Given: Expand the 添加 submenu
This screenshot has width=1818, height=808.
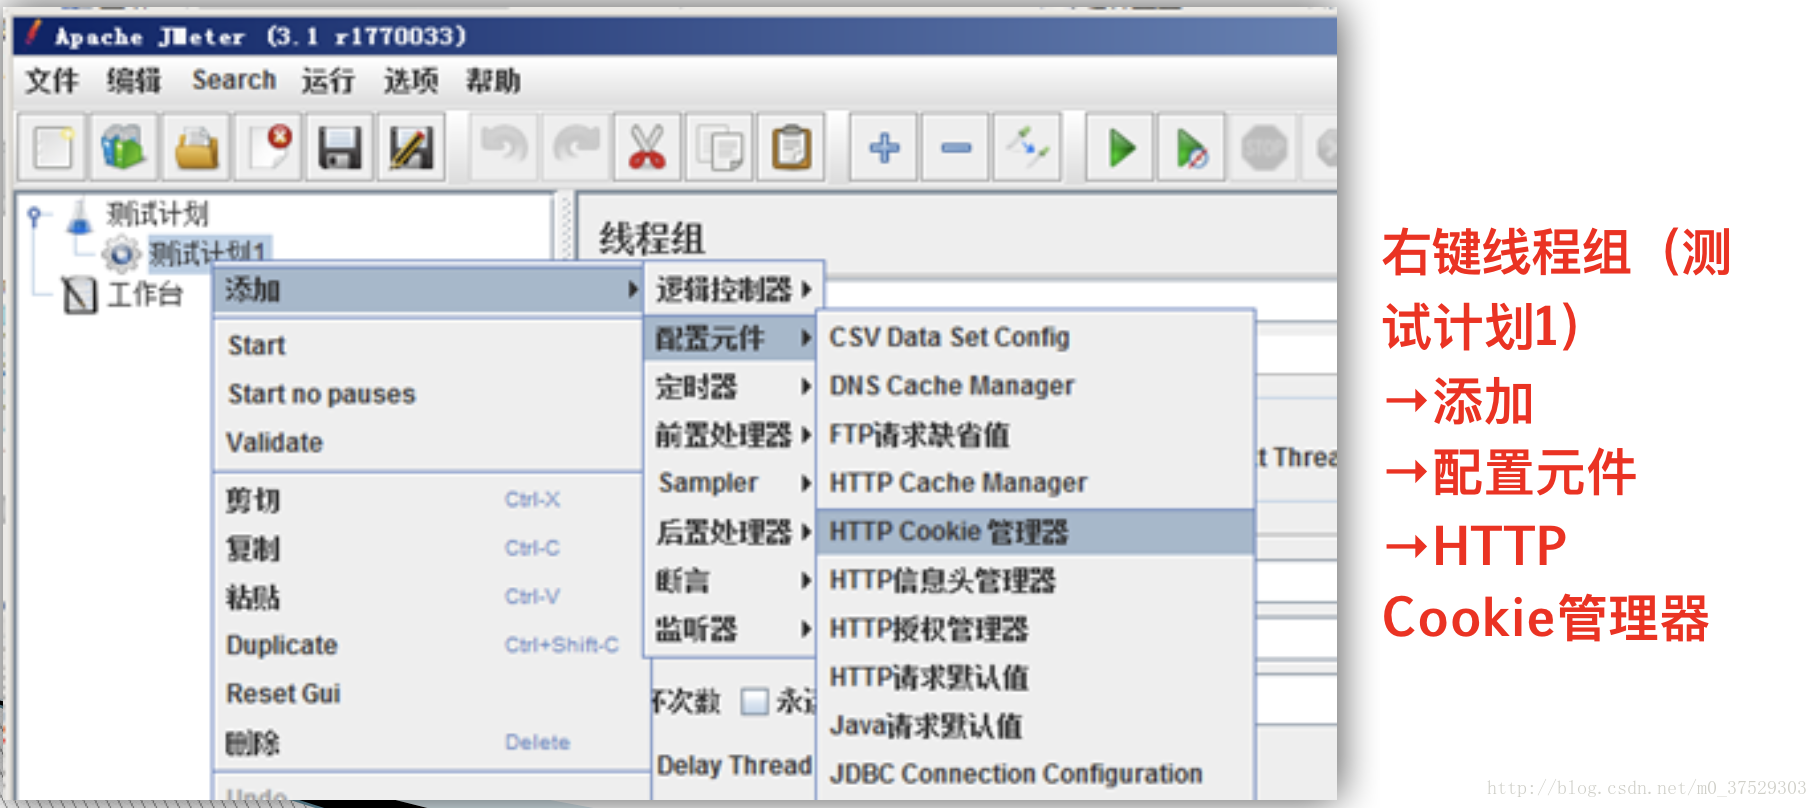Looking at the screenshot, I should click(x=428, y=290).
